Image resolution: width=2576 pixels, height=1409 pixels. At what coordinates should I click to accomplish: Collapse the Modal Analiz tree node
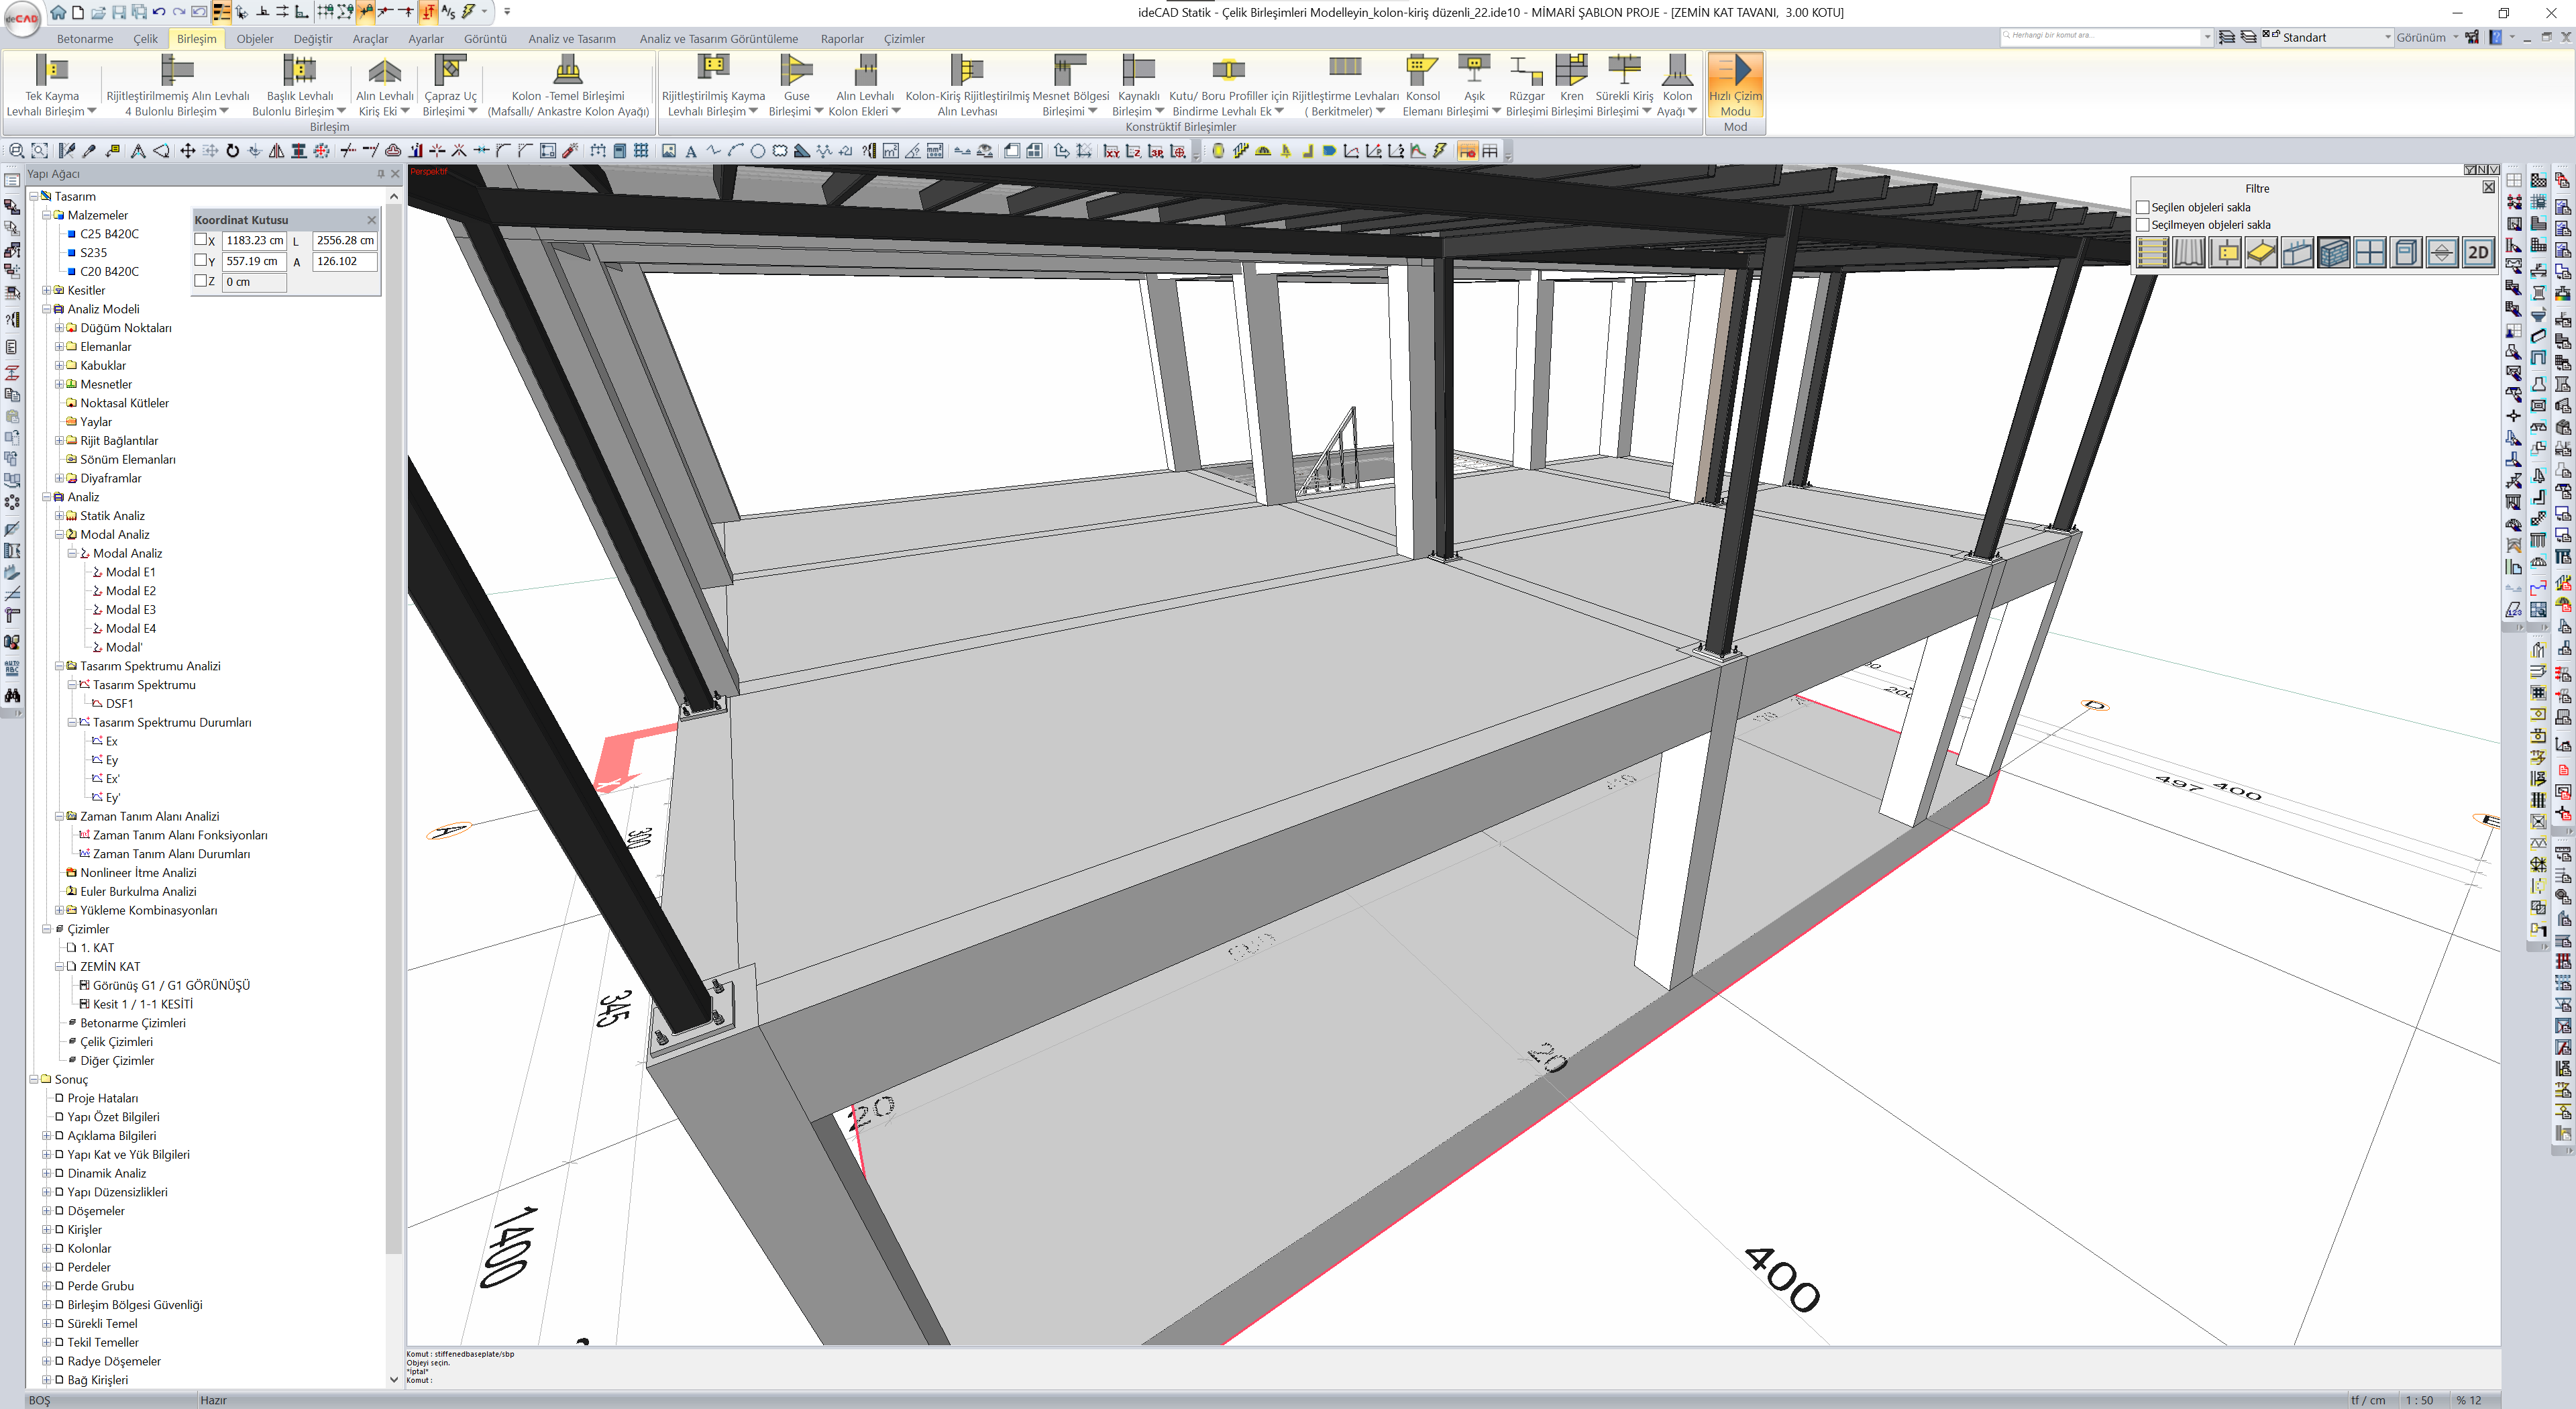pyautogui.click(x=59, y=535)
